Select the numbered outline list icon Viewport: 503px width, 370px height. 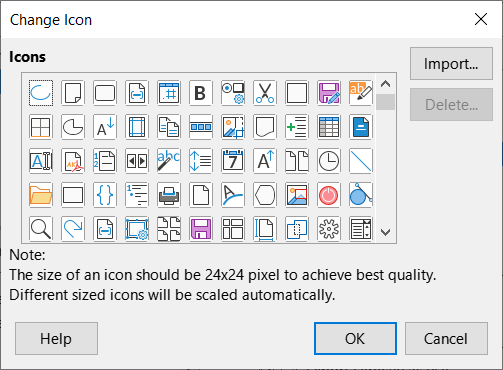point(137,195)
